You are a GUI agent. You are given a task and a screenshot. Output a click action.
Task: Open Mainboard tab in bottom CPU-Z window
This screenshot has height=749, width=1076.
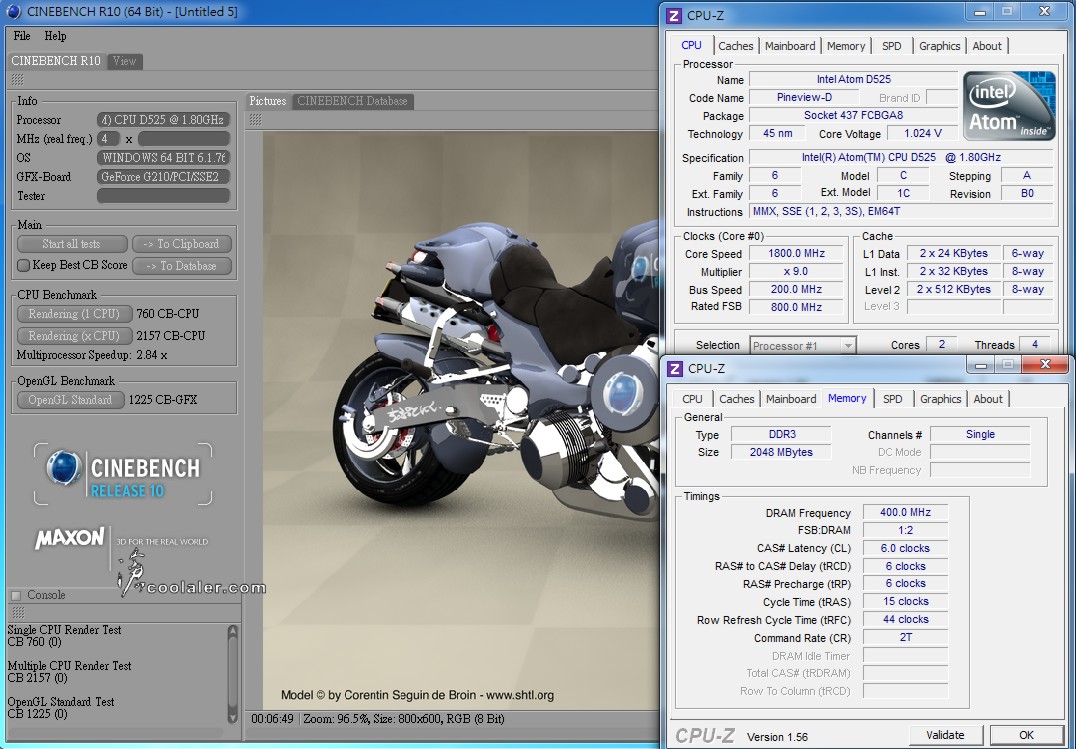791,399
